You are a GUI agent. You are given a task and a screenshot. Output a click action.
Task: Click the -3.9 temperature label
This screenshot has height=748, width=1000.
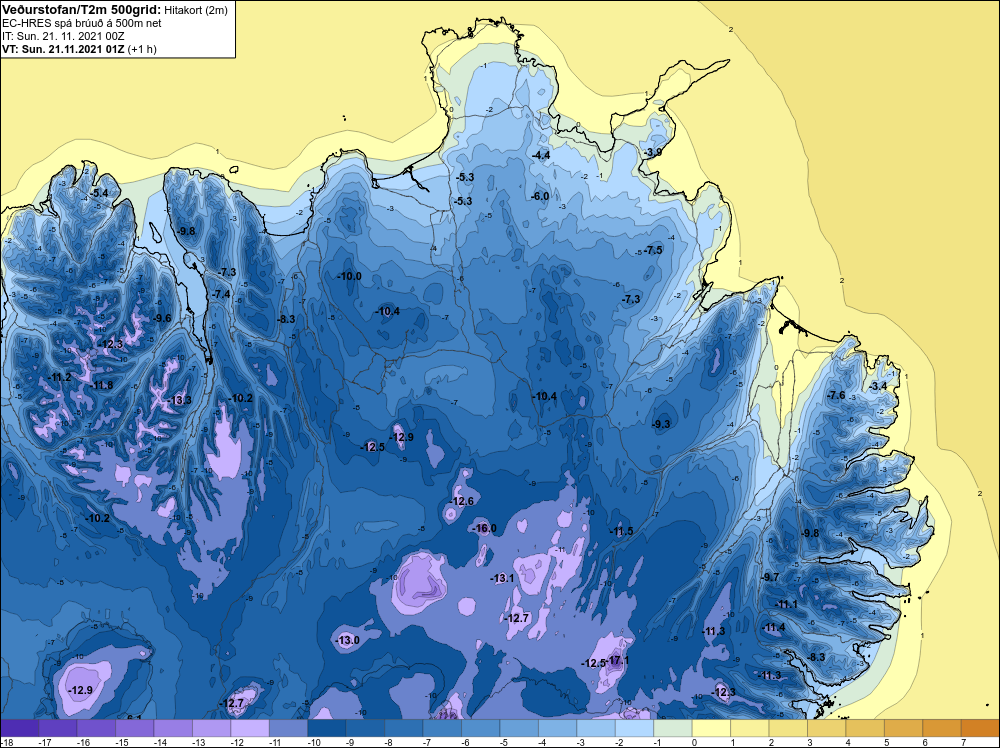coord(652,152)
